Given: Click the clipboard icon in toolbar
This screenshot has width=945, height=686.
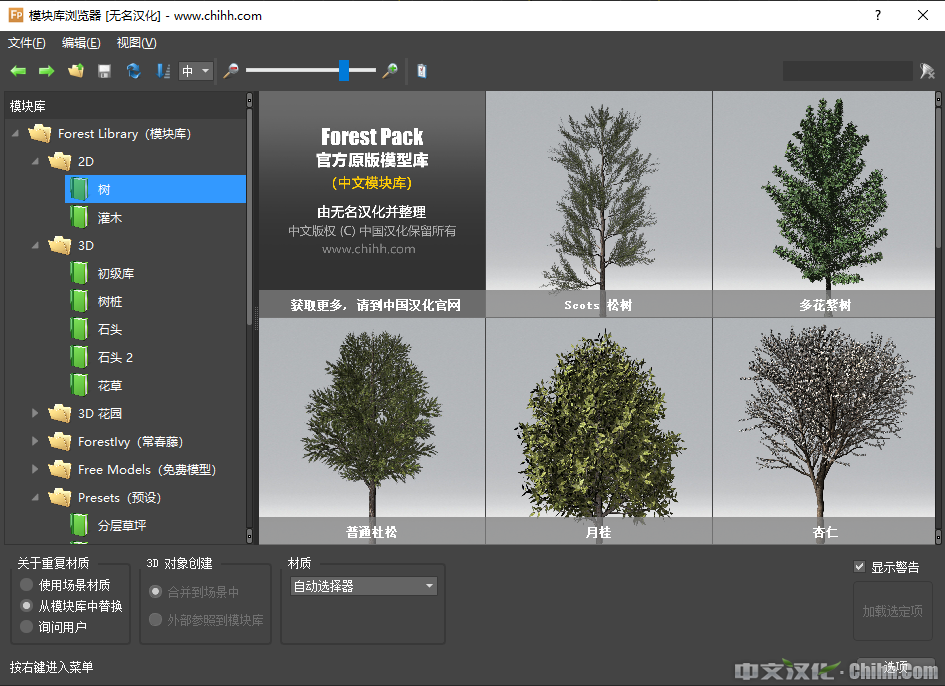Looking at the screenshot, I should pyautogui.click(x=422, y=71).
